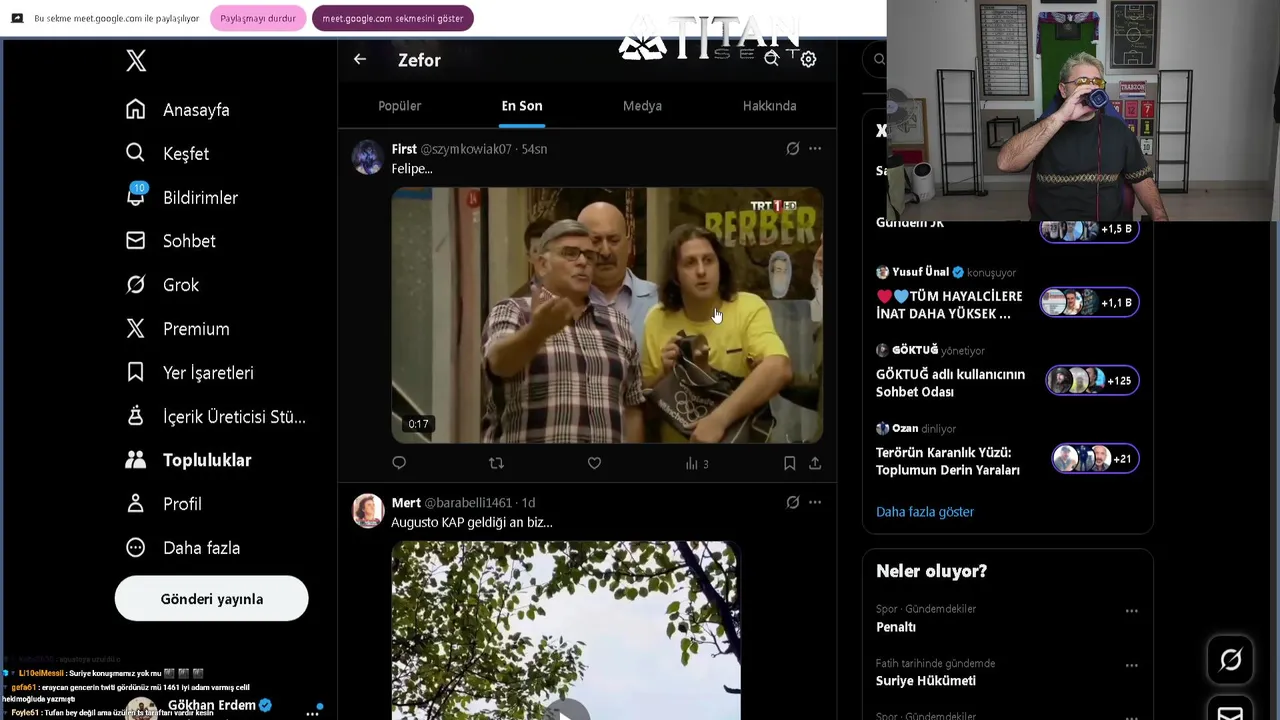1280x720 pixels.
Task: Open more options for Suriye Hükümeti
Action: click(1131, 665)
